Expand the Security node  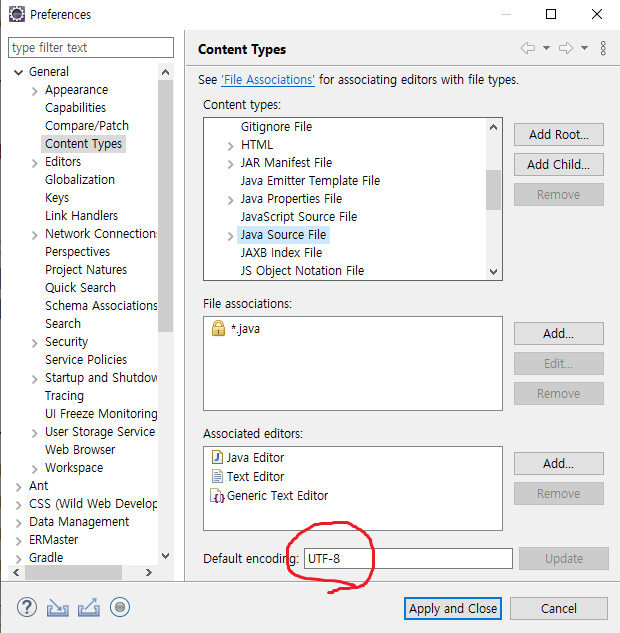tap(34, 343)
